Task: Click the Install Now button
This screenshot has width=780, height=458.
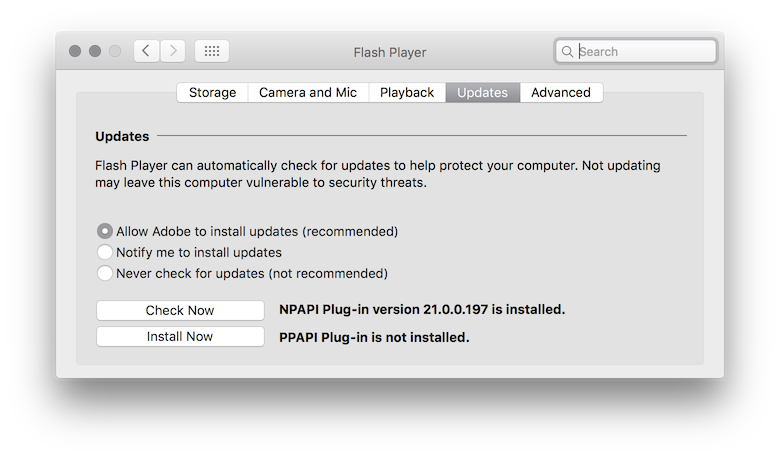Action: coord(180,337)
